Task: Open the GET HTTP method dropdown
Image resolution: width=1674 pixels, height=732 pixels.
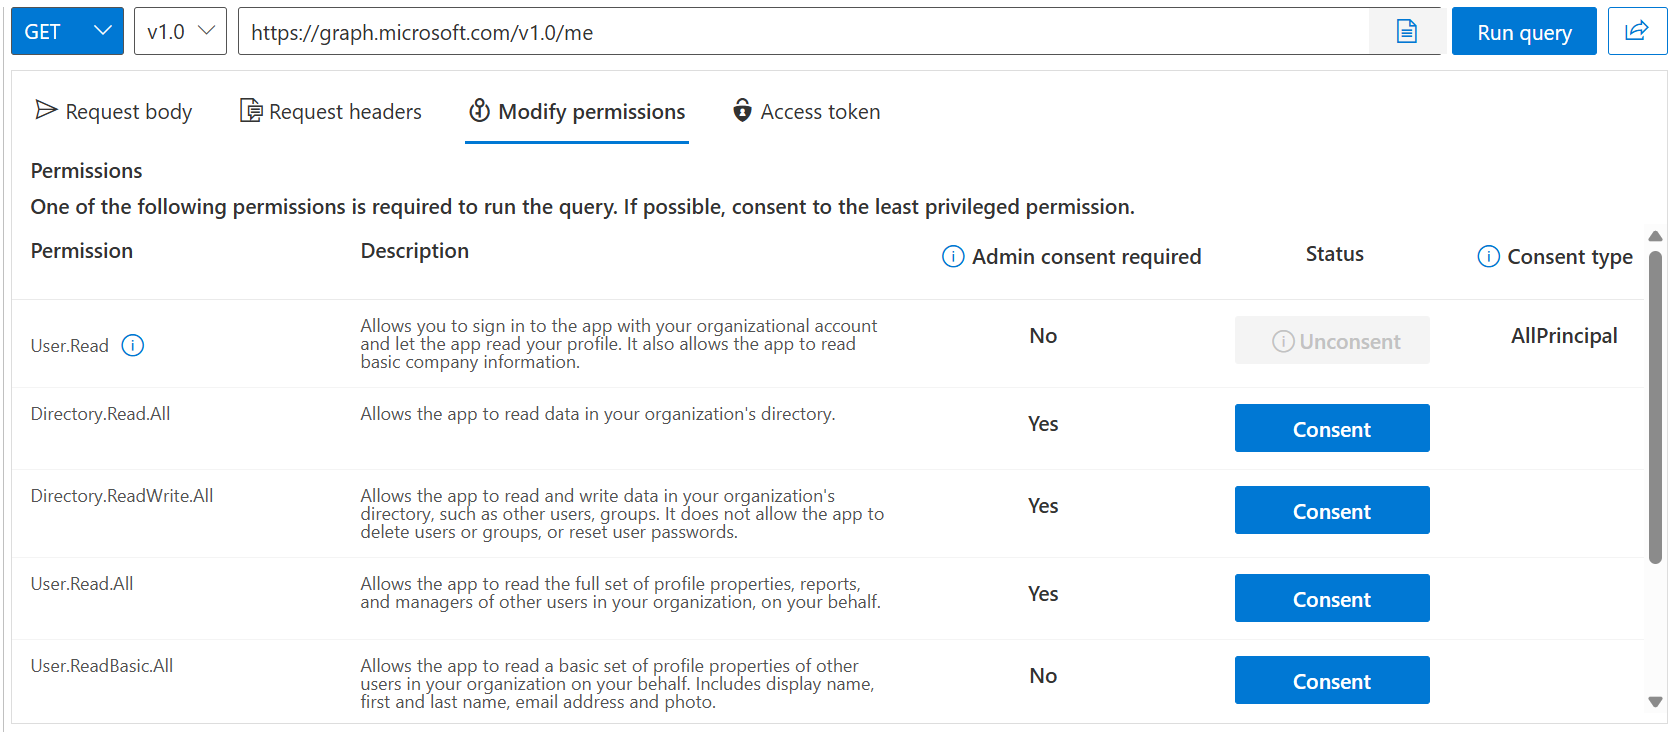Action: tap(67, 31)
